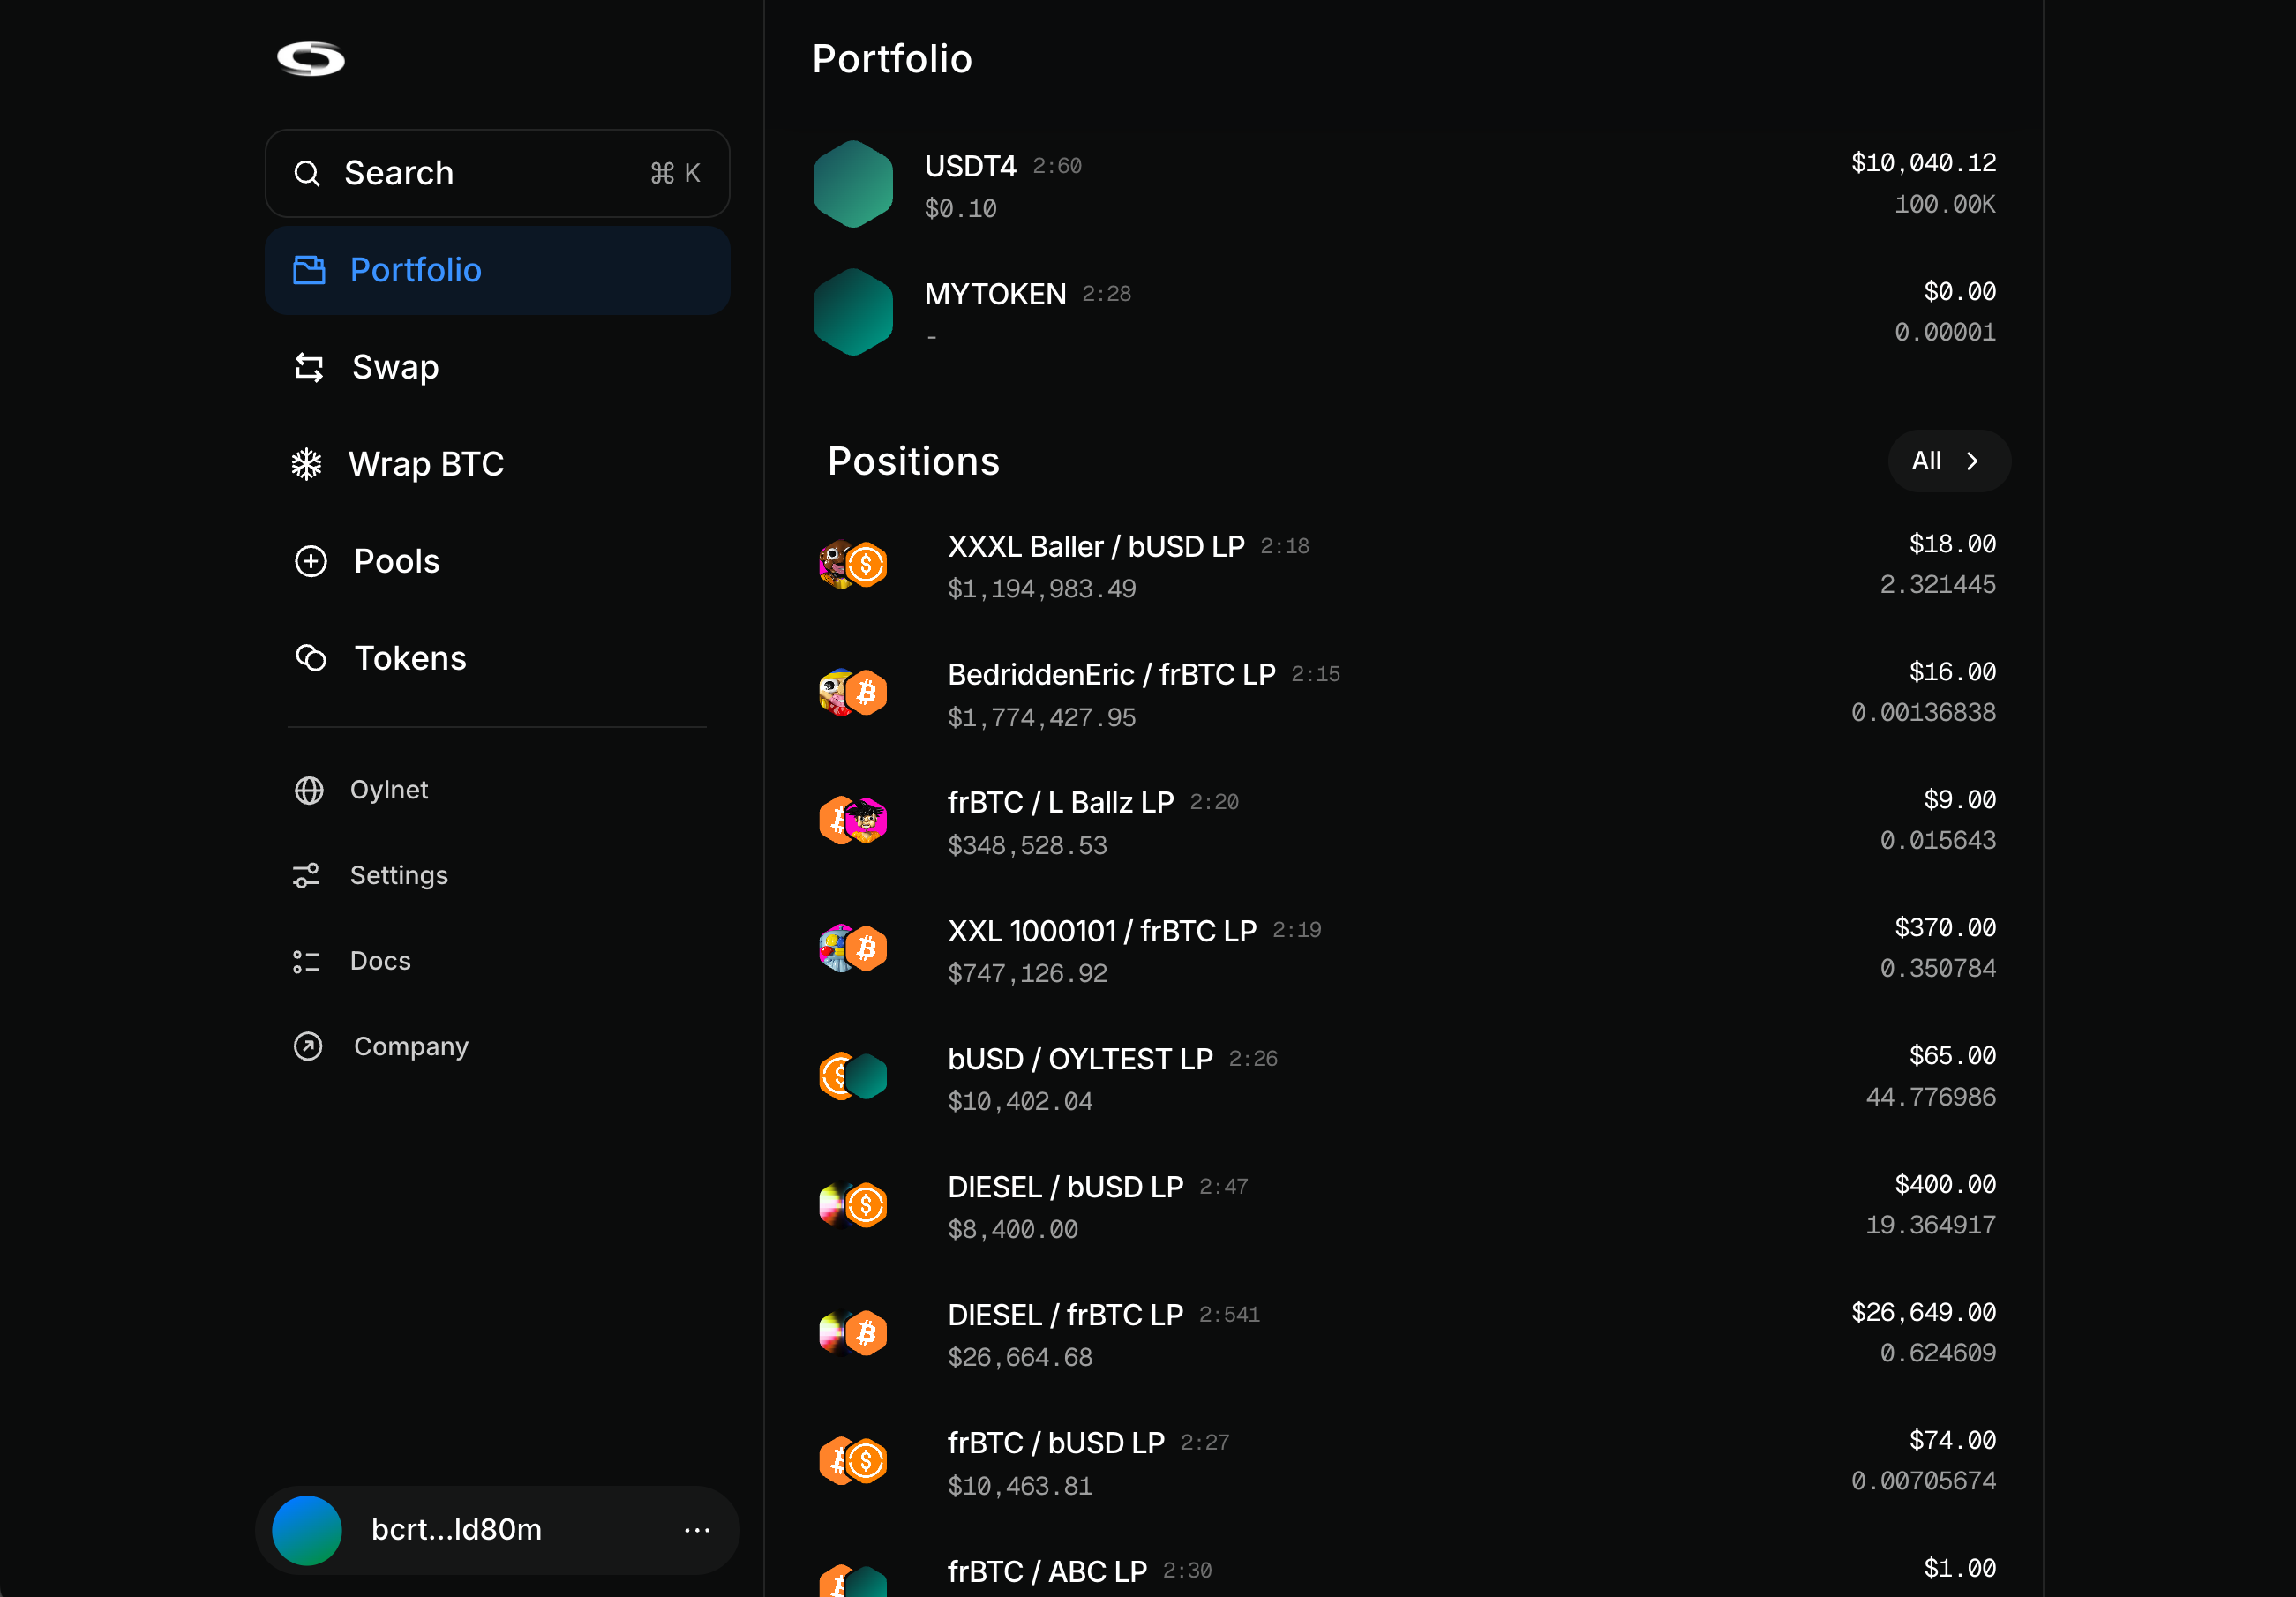Click the Swap arrows icon
This screenshot has height=1597, width=2296.
(309, 367)
